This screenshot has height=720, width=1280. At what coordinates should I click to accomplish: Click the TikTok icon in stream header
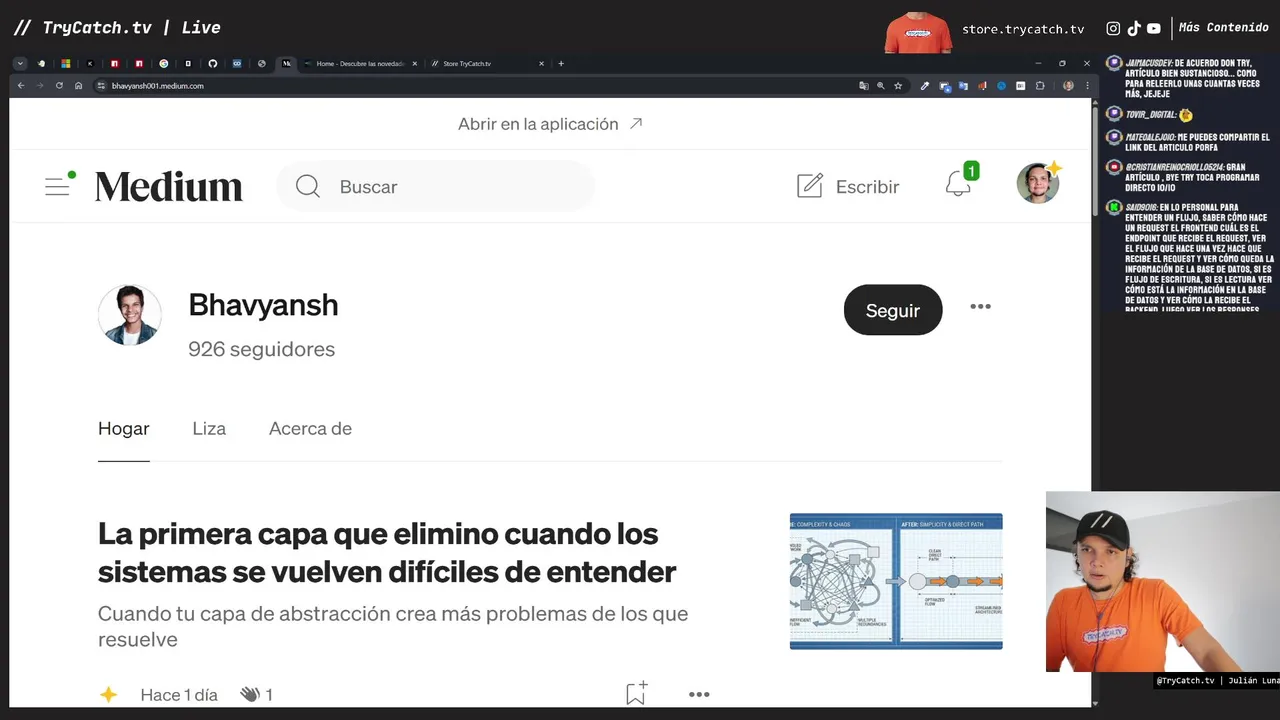(1134, 29)
